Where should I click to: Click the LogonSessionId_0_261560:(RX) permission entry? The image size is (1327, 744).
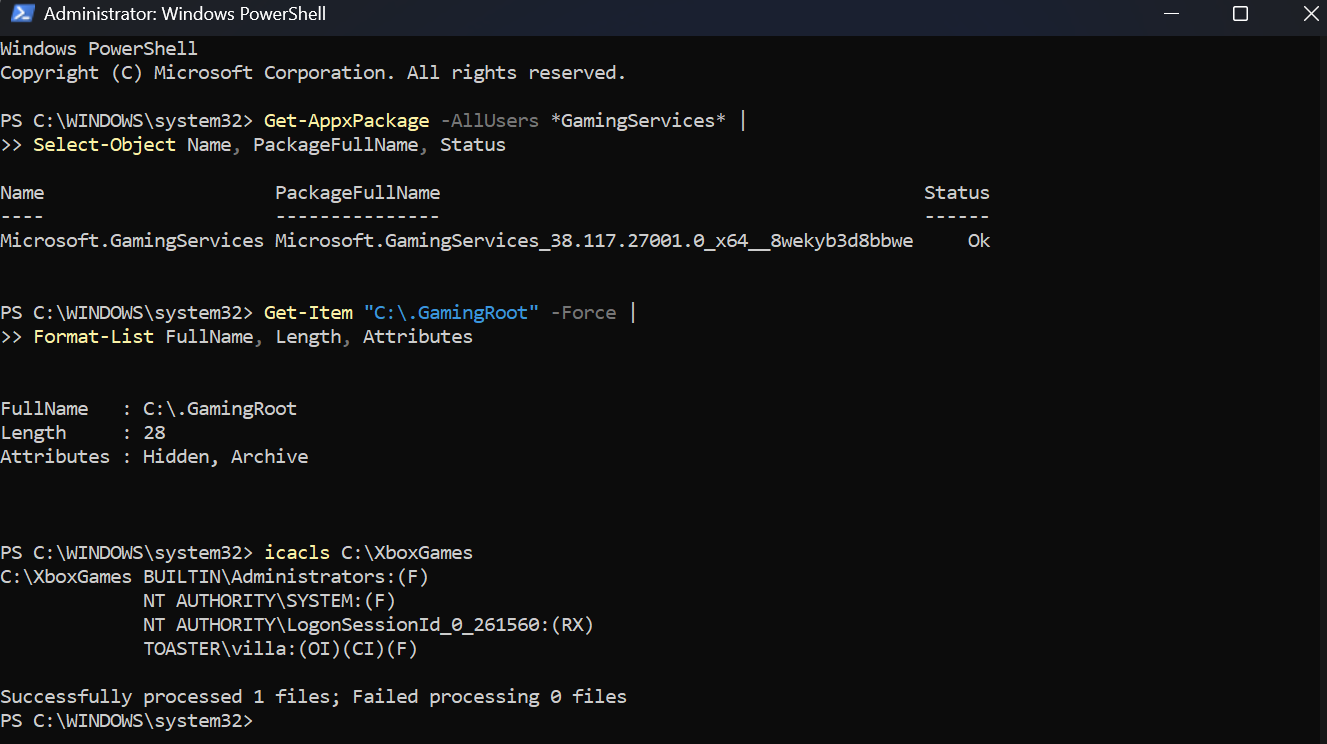tap(368, 625)
